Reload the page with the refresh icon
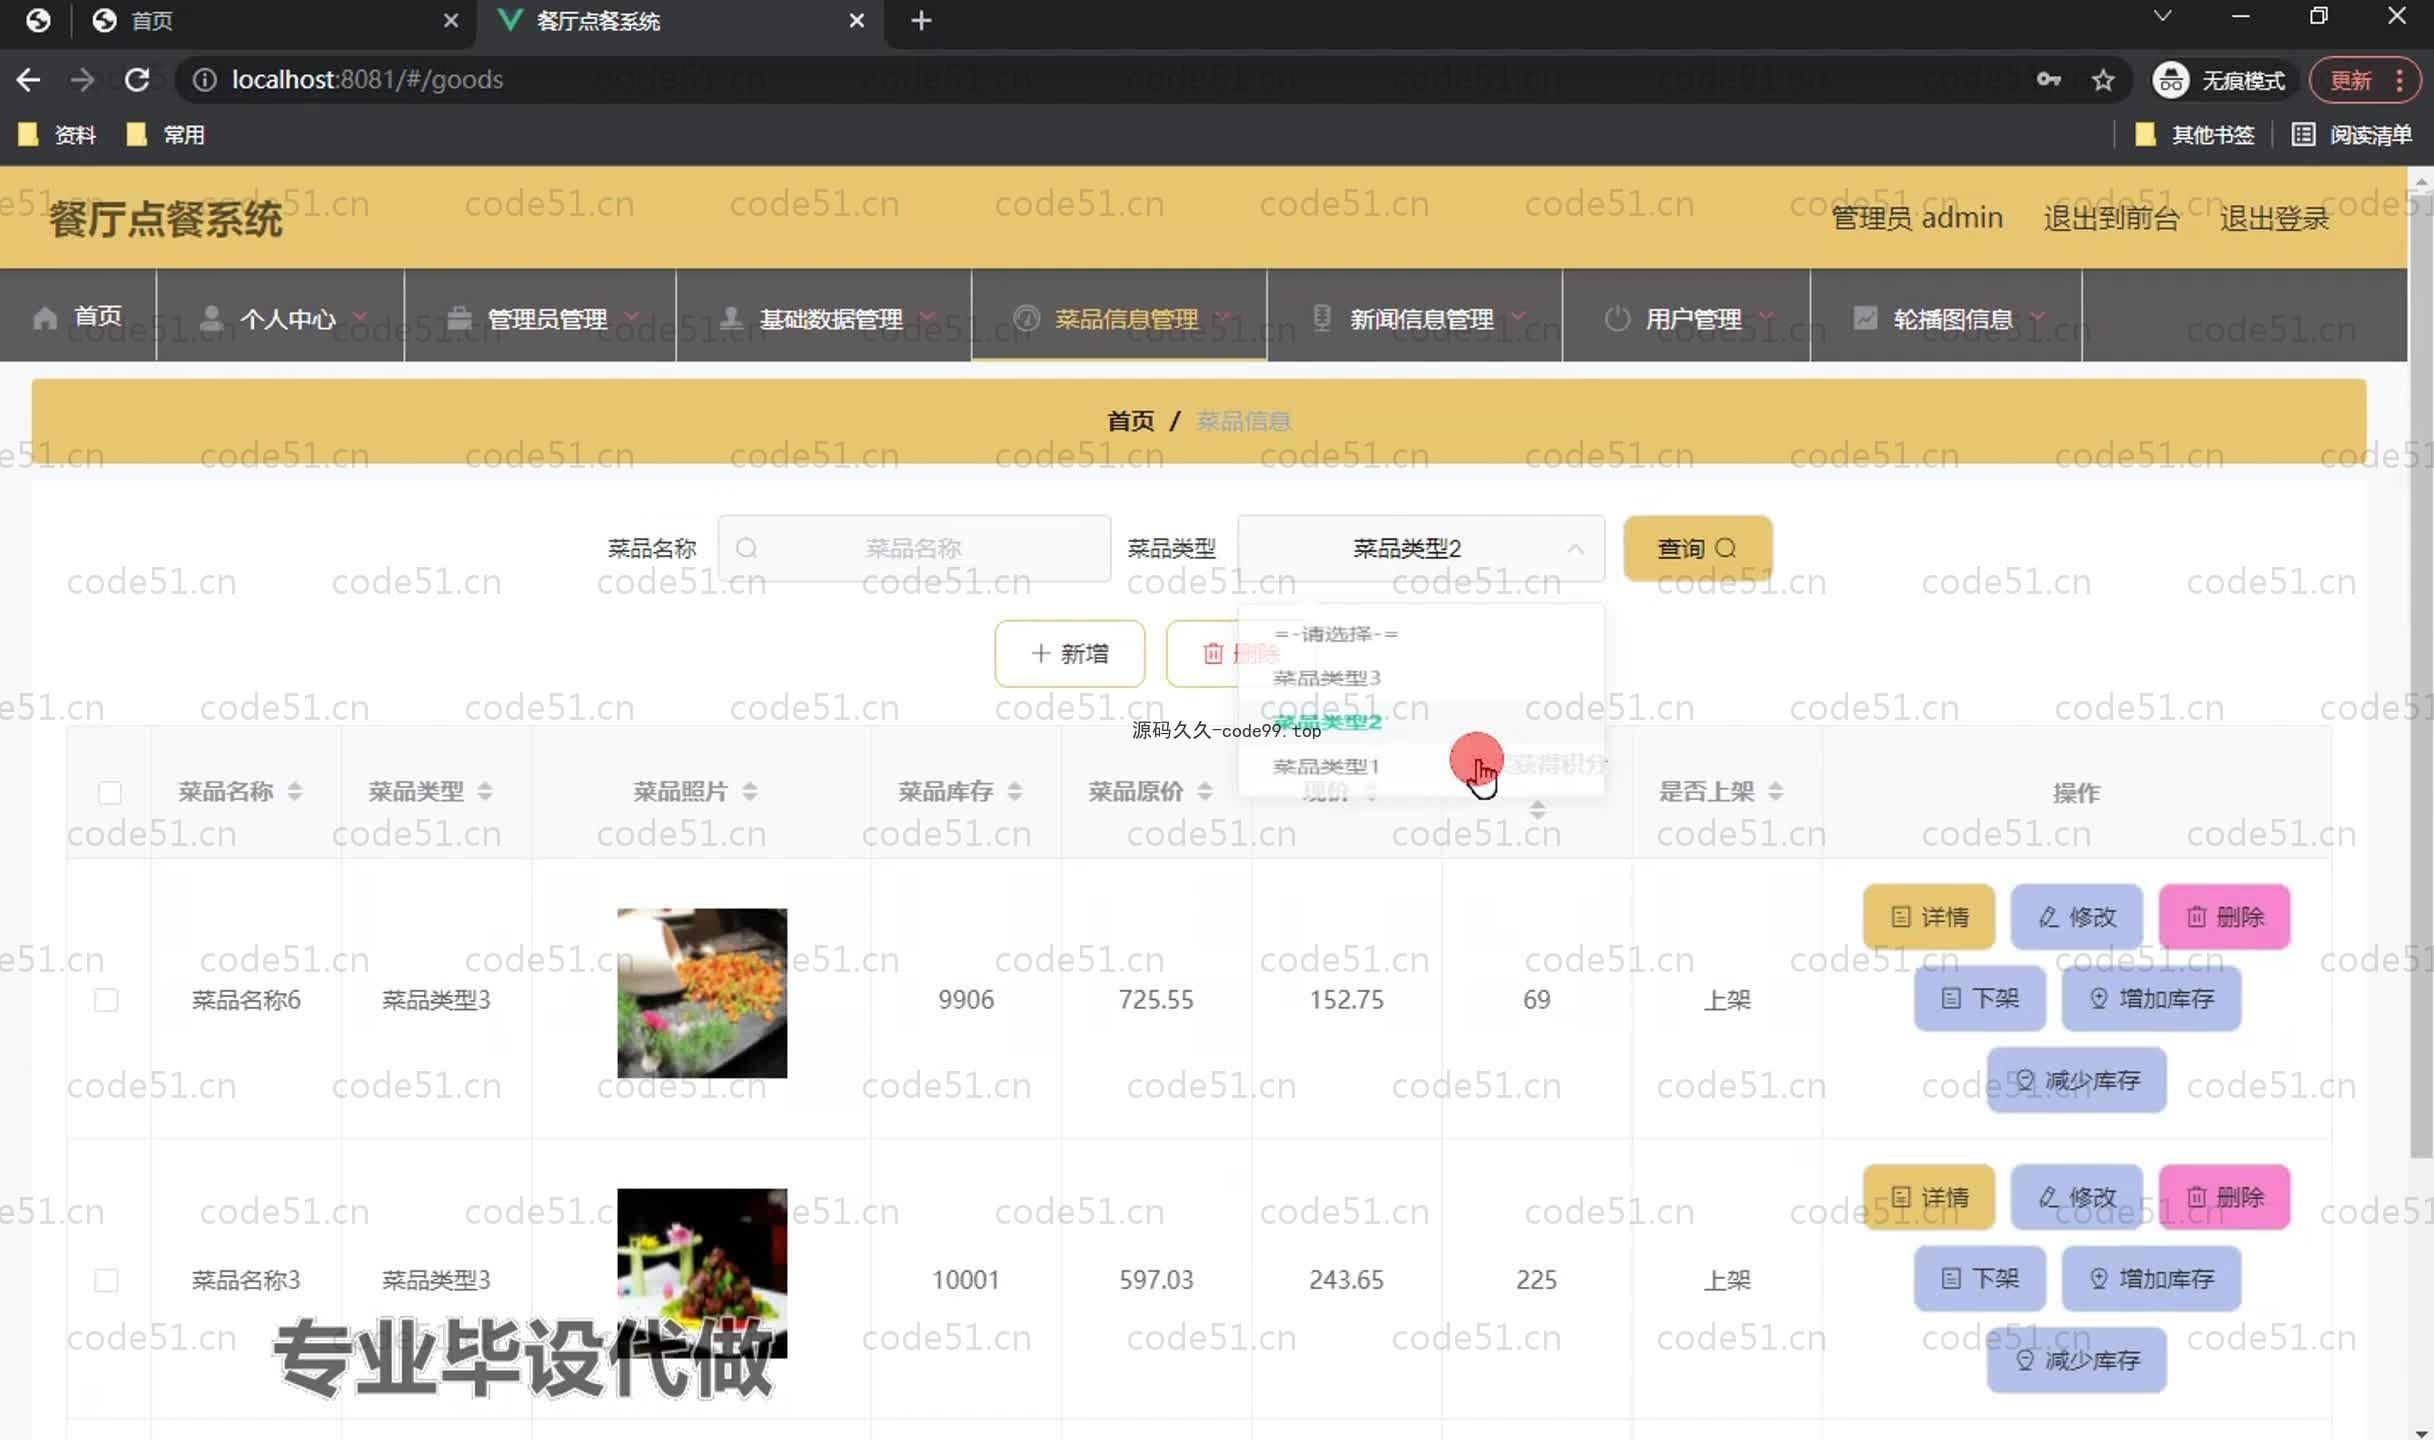This screenshot has height=1440, width=2434. tap(137, 80)
